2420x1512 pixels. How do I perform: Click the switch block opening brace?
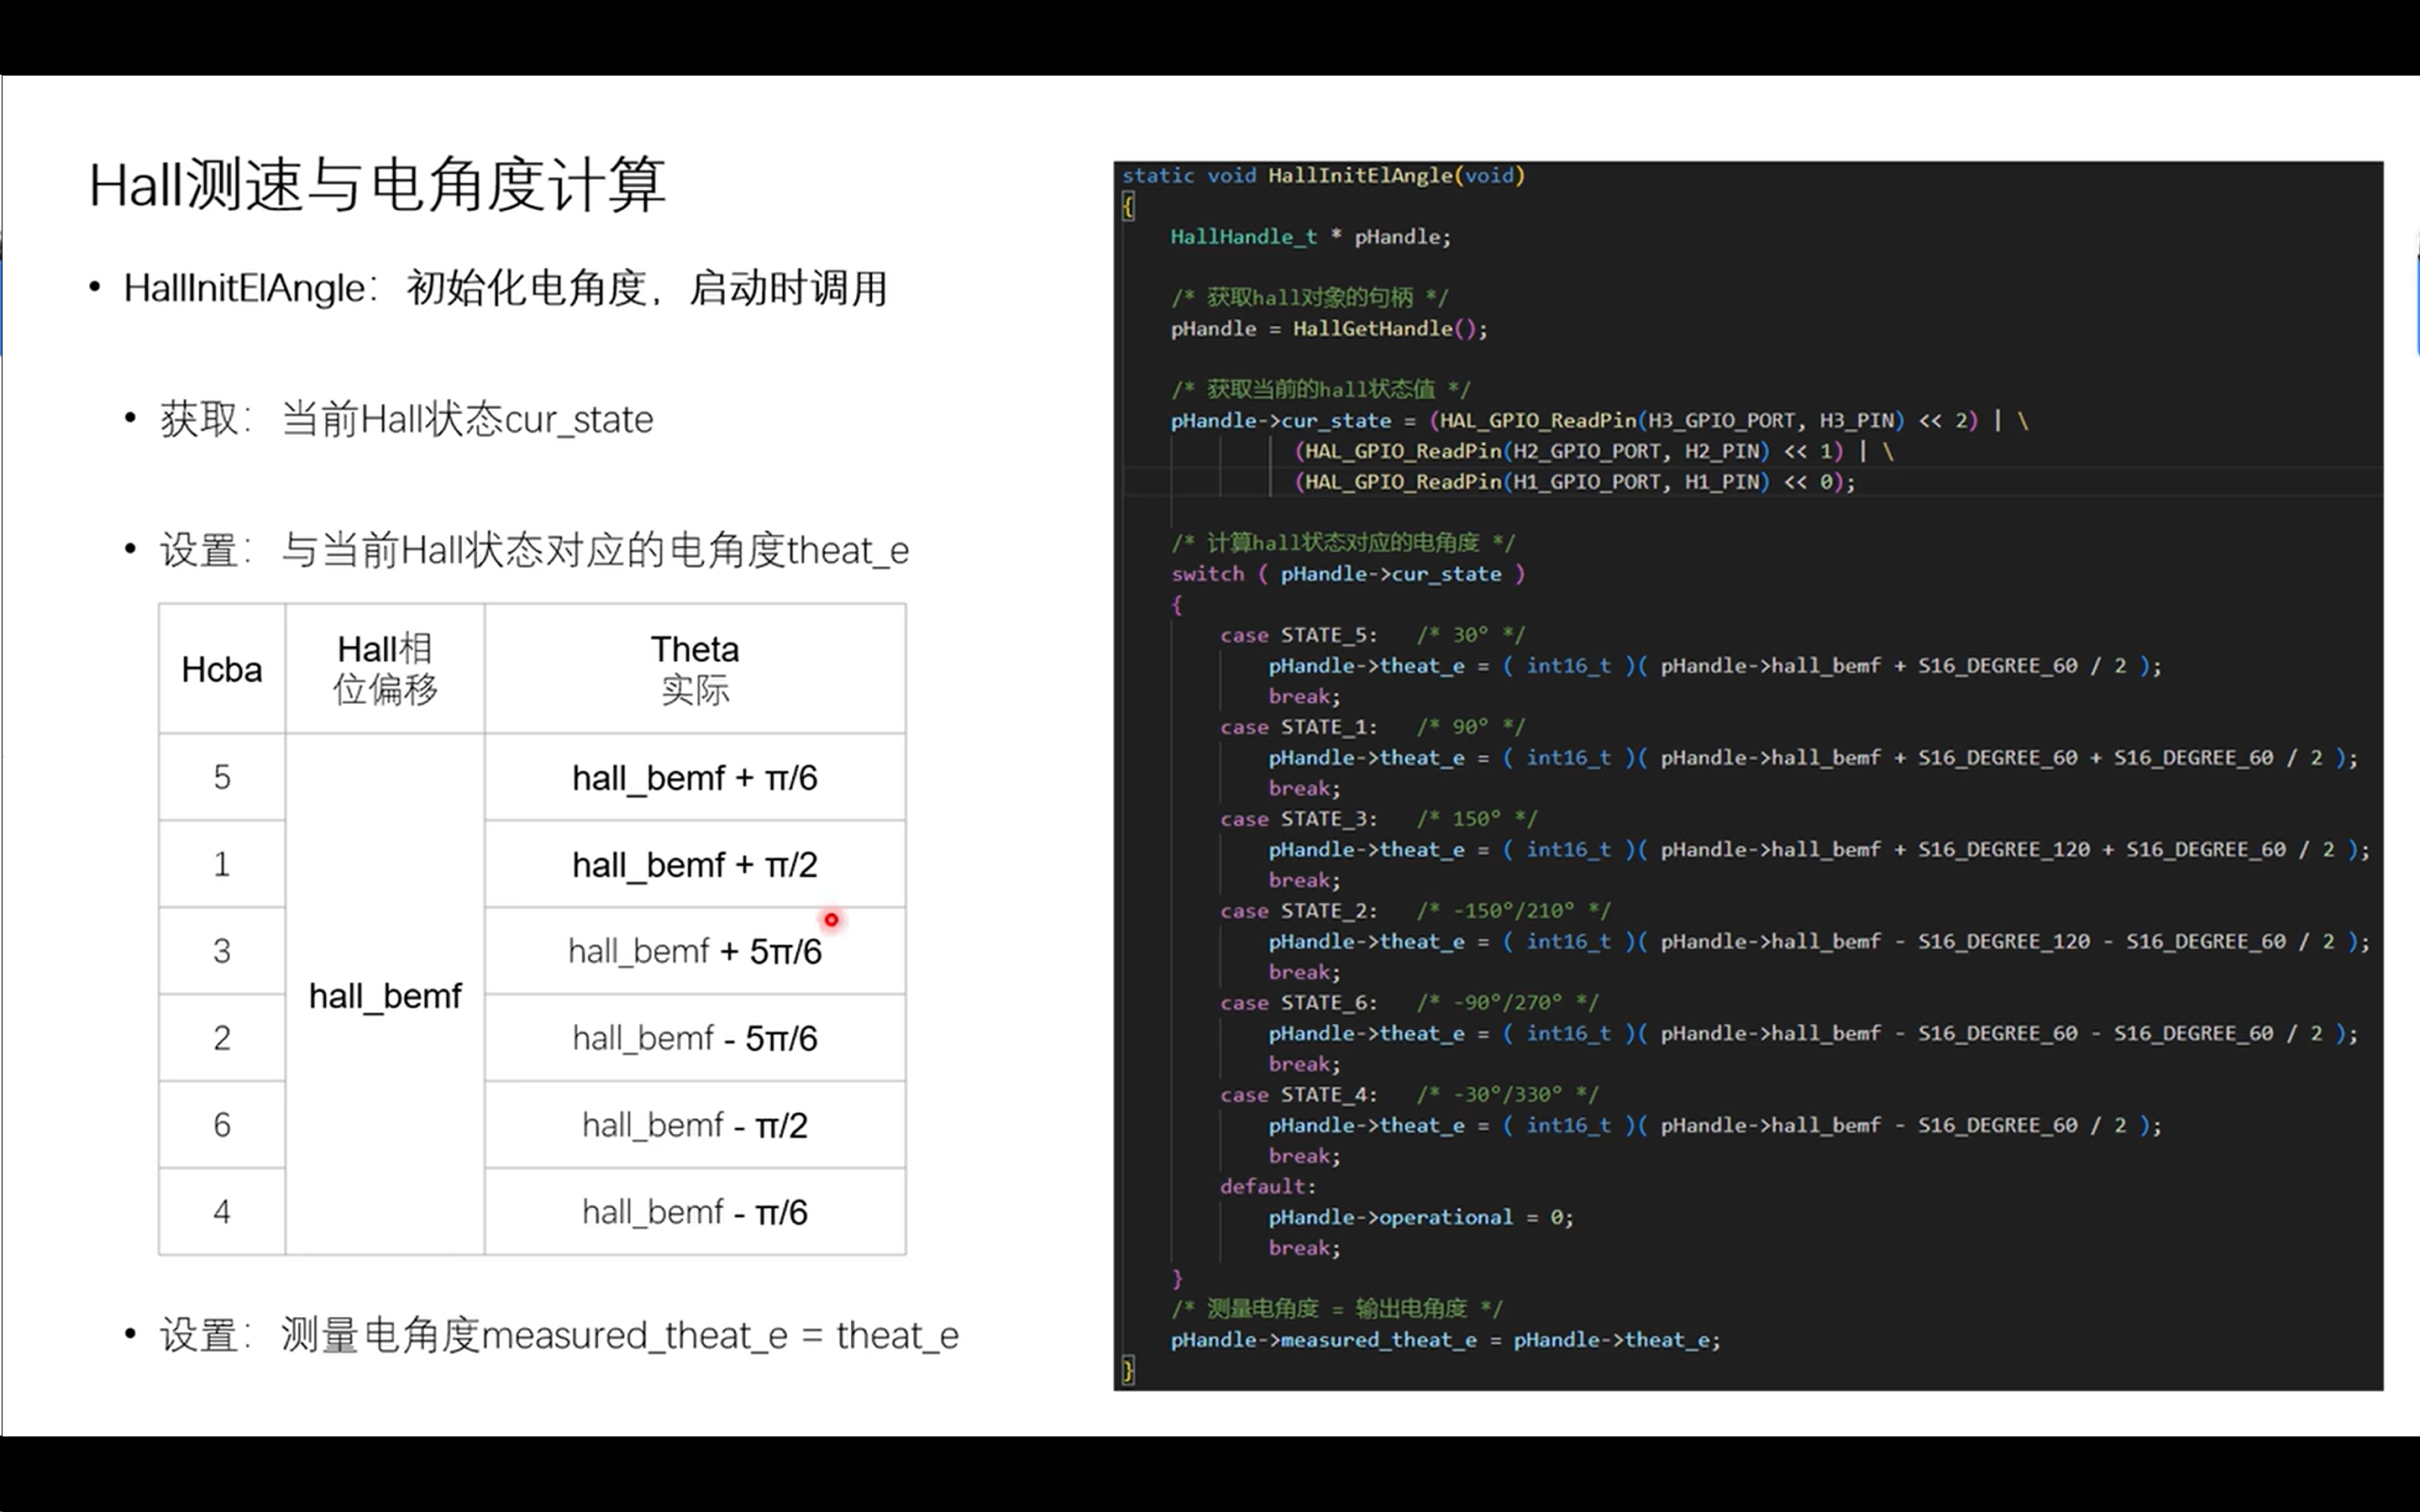coord(1177,605)
